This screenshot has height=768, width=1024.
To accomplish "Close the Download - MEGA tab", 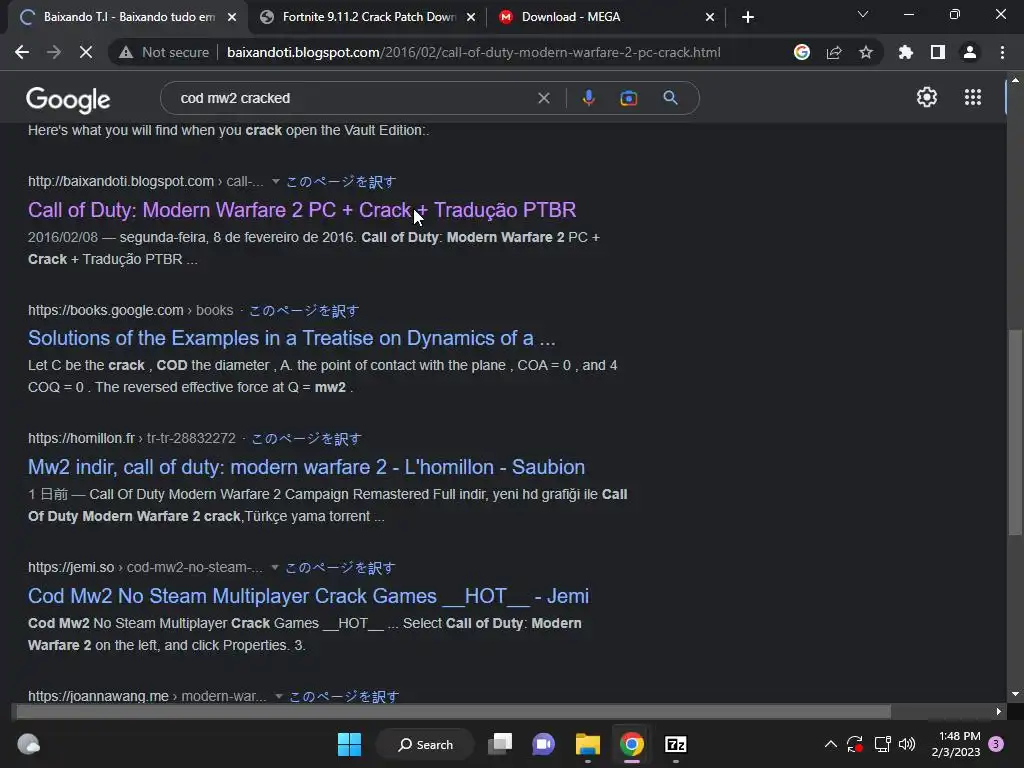I will click(710, 17).
